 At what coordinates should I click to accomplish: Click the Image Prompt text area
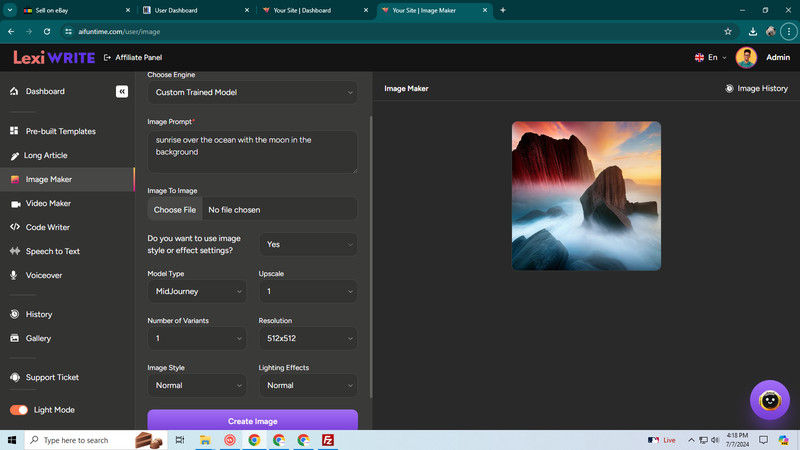point(252,152)
